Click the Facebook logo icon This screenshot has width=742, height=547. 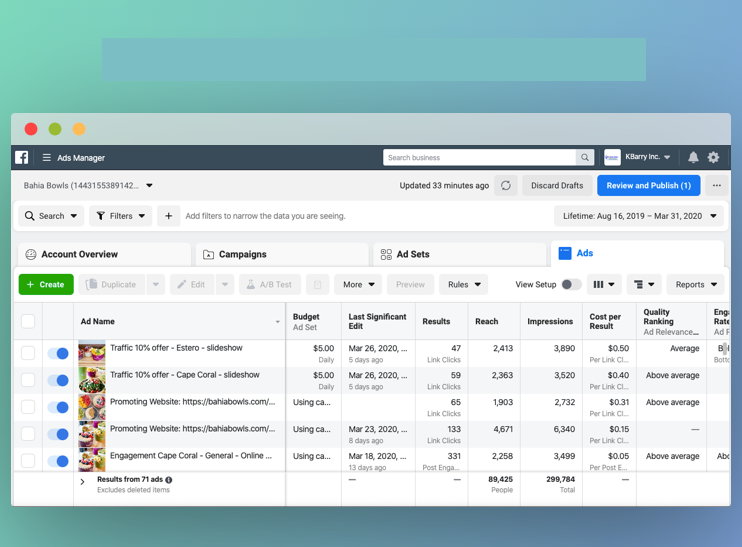coord(22,157)
